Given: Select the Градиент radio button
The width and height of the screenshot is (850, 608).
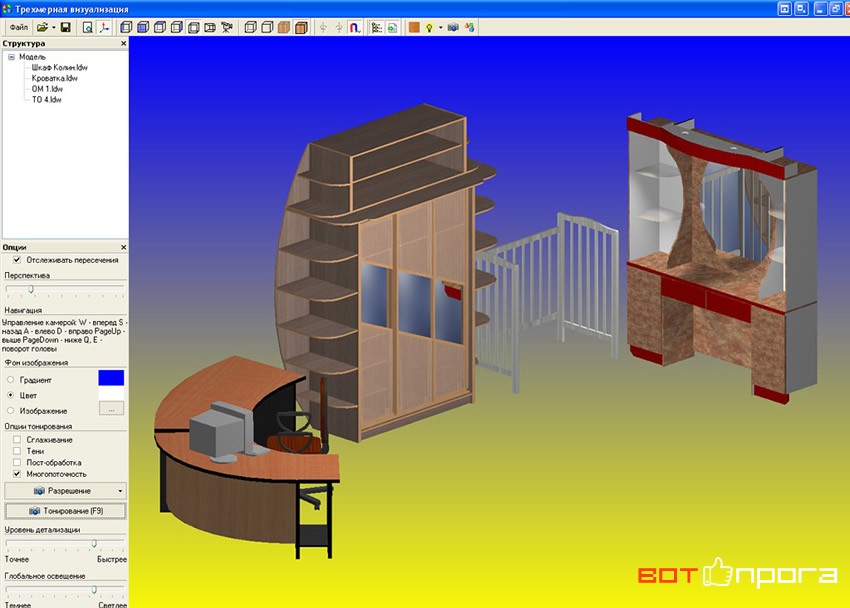Looking at the screenshot, I should (x=10, y=380).
